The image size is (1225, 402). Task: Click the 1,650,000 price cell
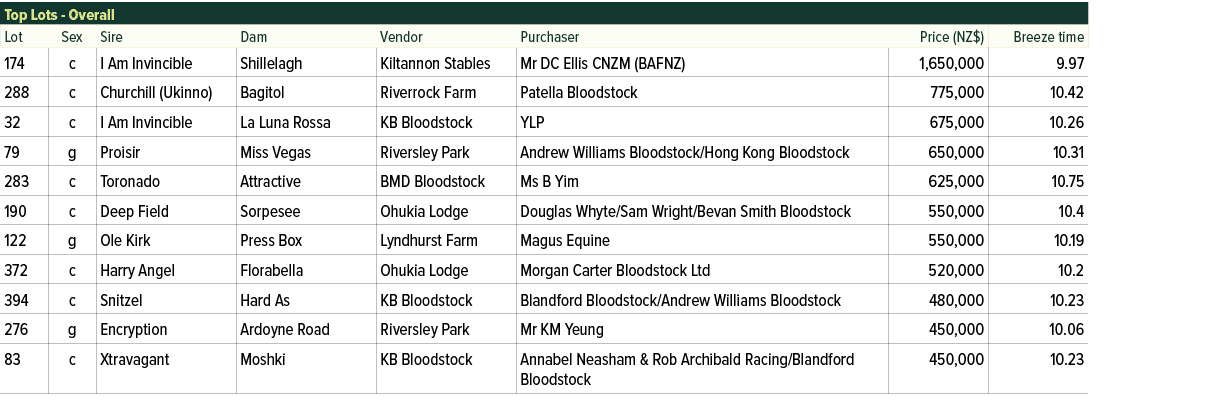coord(951,63)
